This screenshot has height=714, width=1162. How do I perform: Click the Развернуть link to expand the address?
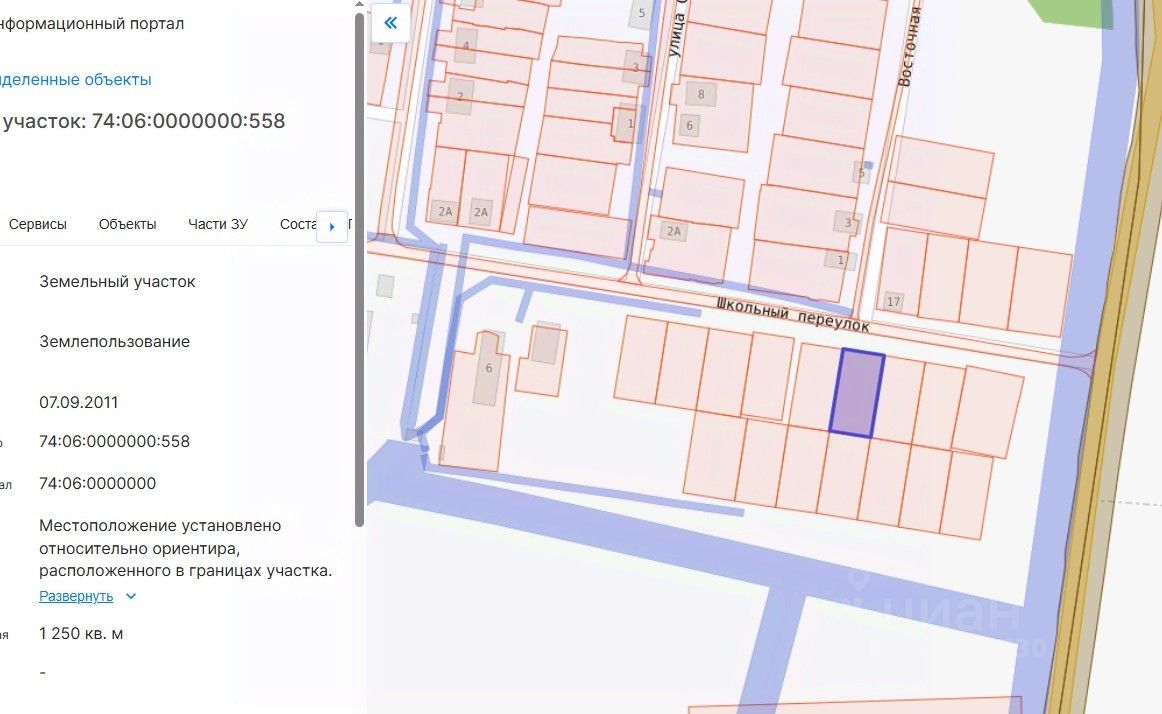pyautogui.click(x=76, y=596)
